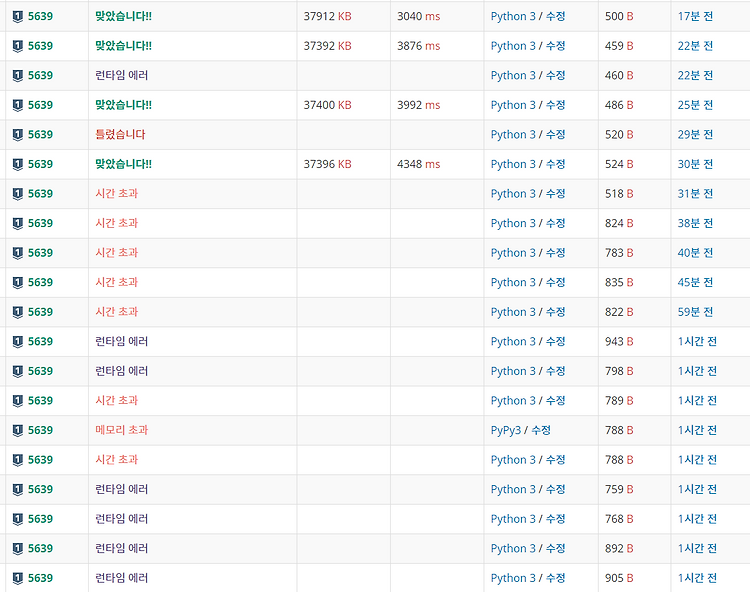
Task: Open Python 3 source link for 524 B submission
Action: tap(513, 164)
